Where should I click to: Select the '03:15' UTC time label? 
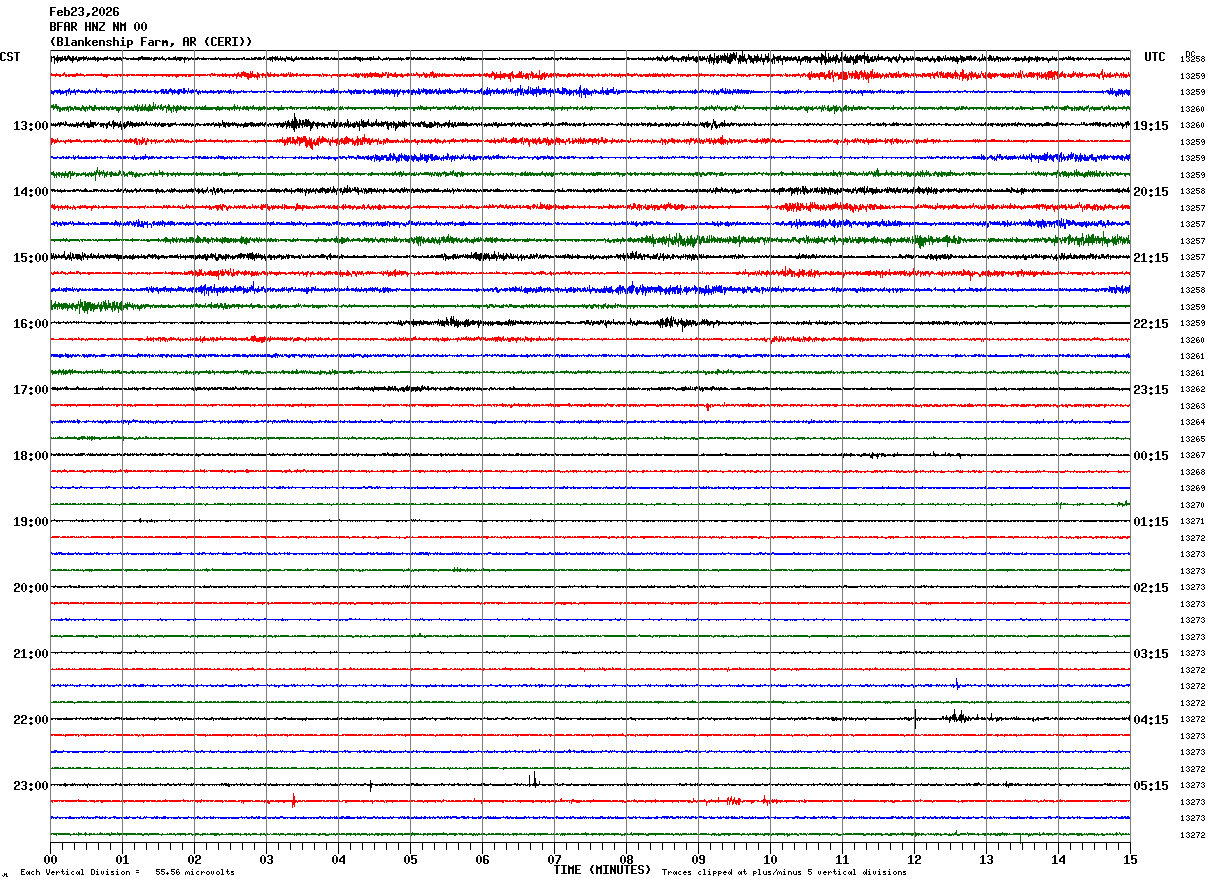(1151, 654)
